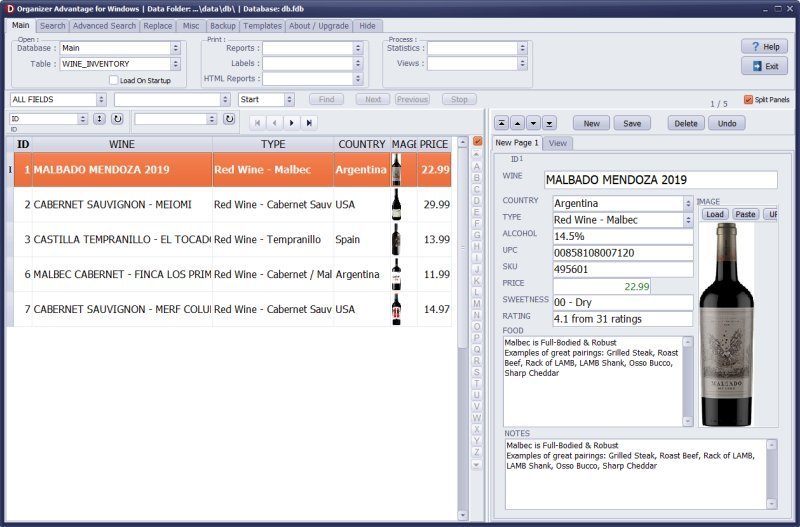This screenshot has width=800, height=527.
Task: Jump to bottom record in details panel
Action: pyautogui.click(x=549, y=123)
